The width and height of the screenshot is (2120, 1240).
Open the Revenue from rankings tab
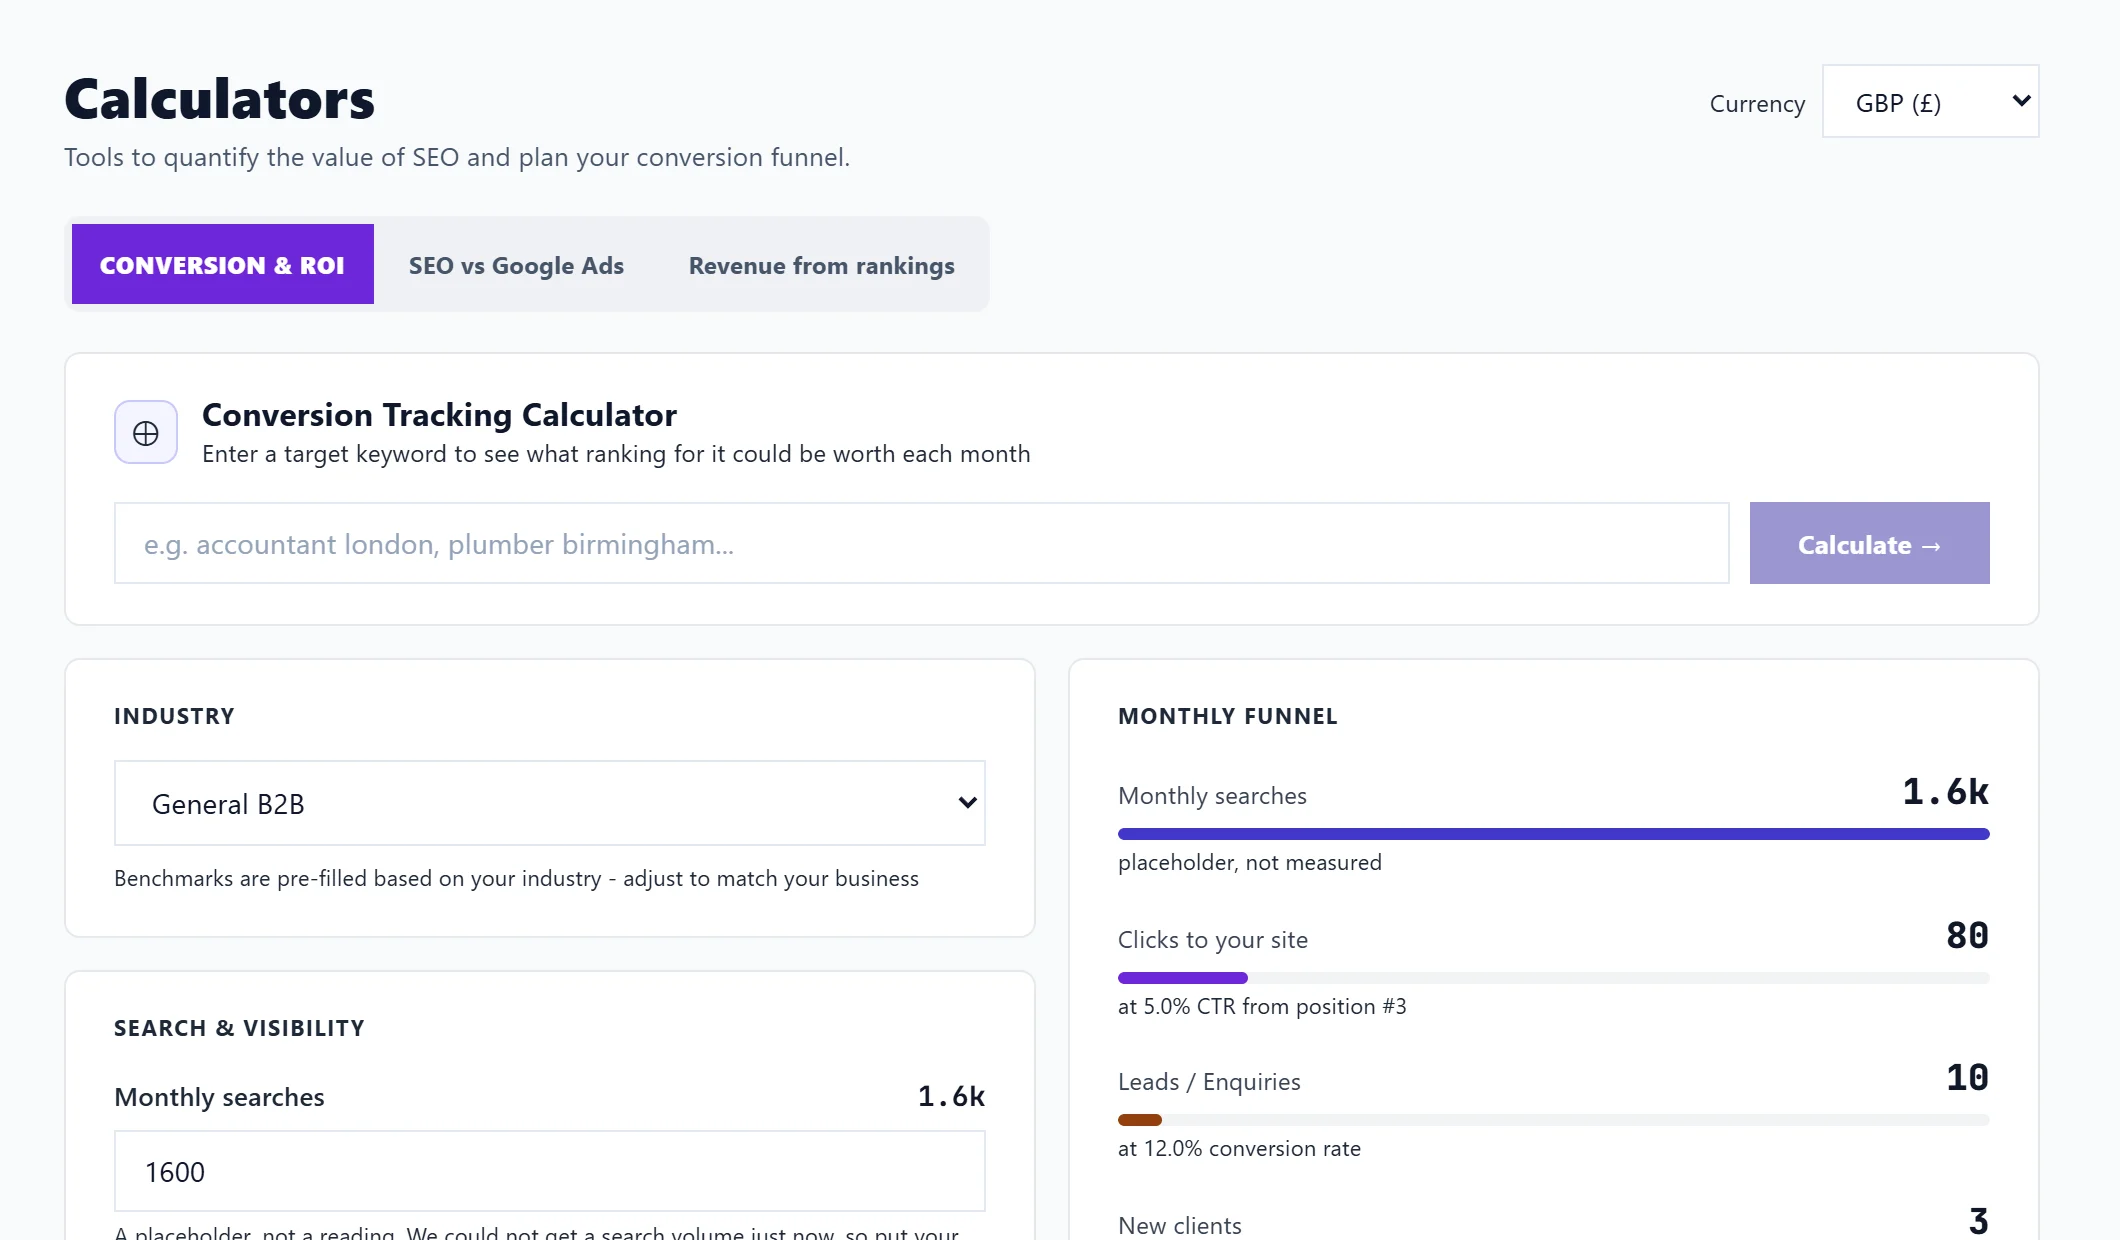(821, 265)
